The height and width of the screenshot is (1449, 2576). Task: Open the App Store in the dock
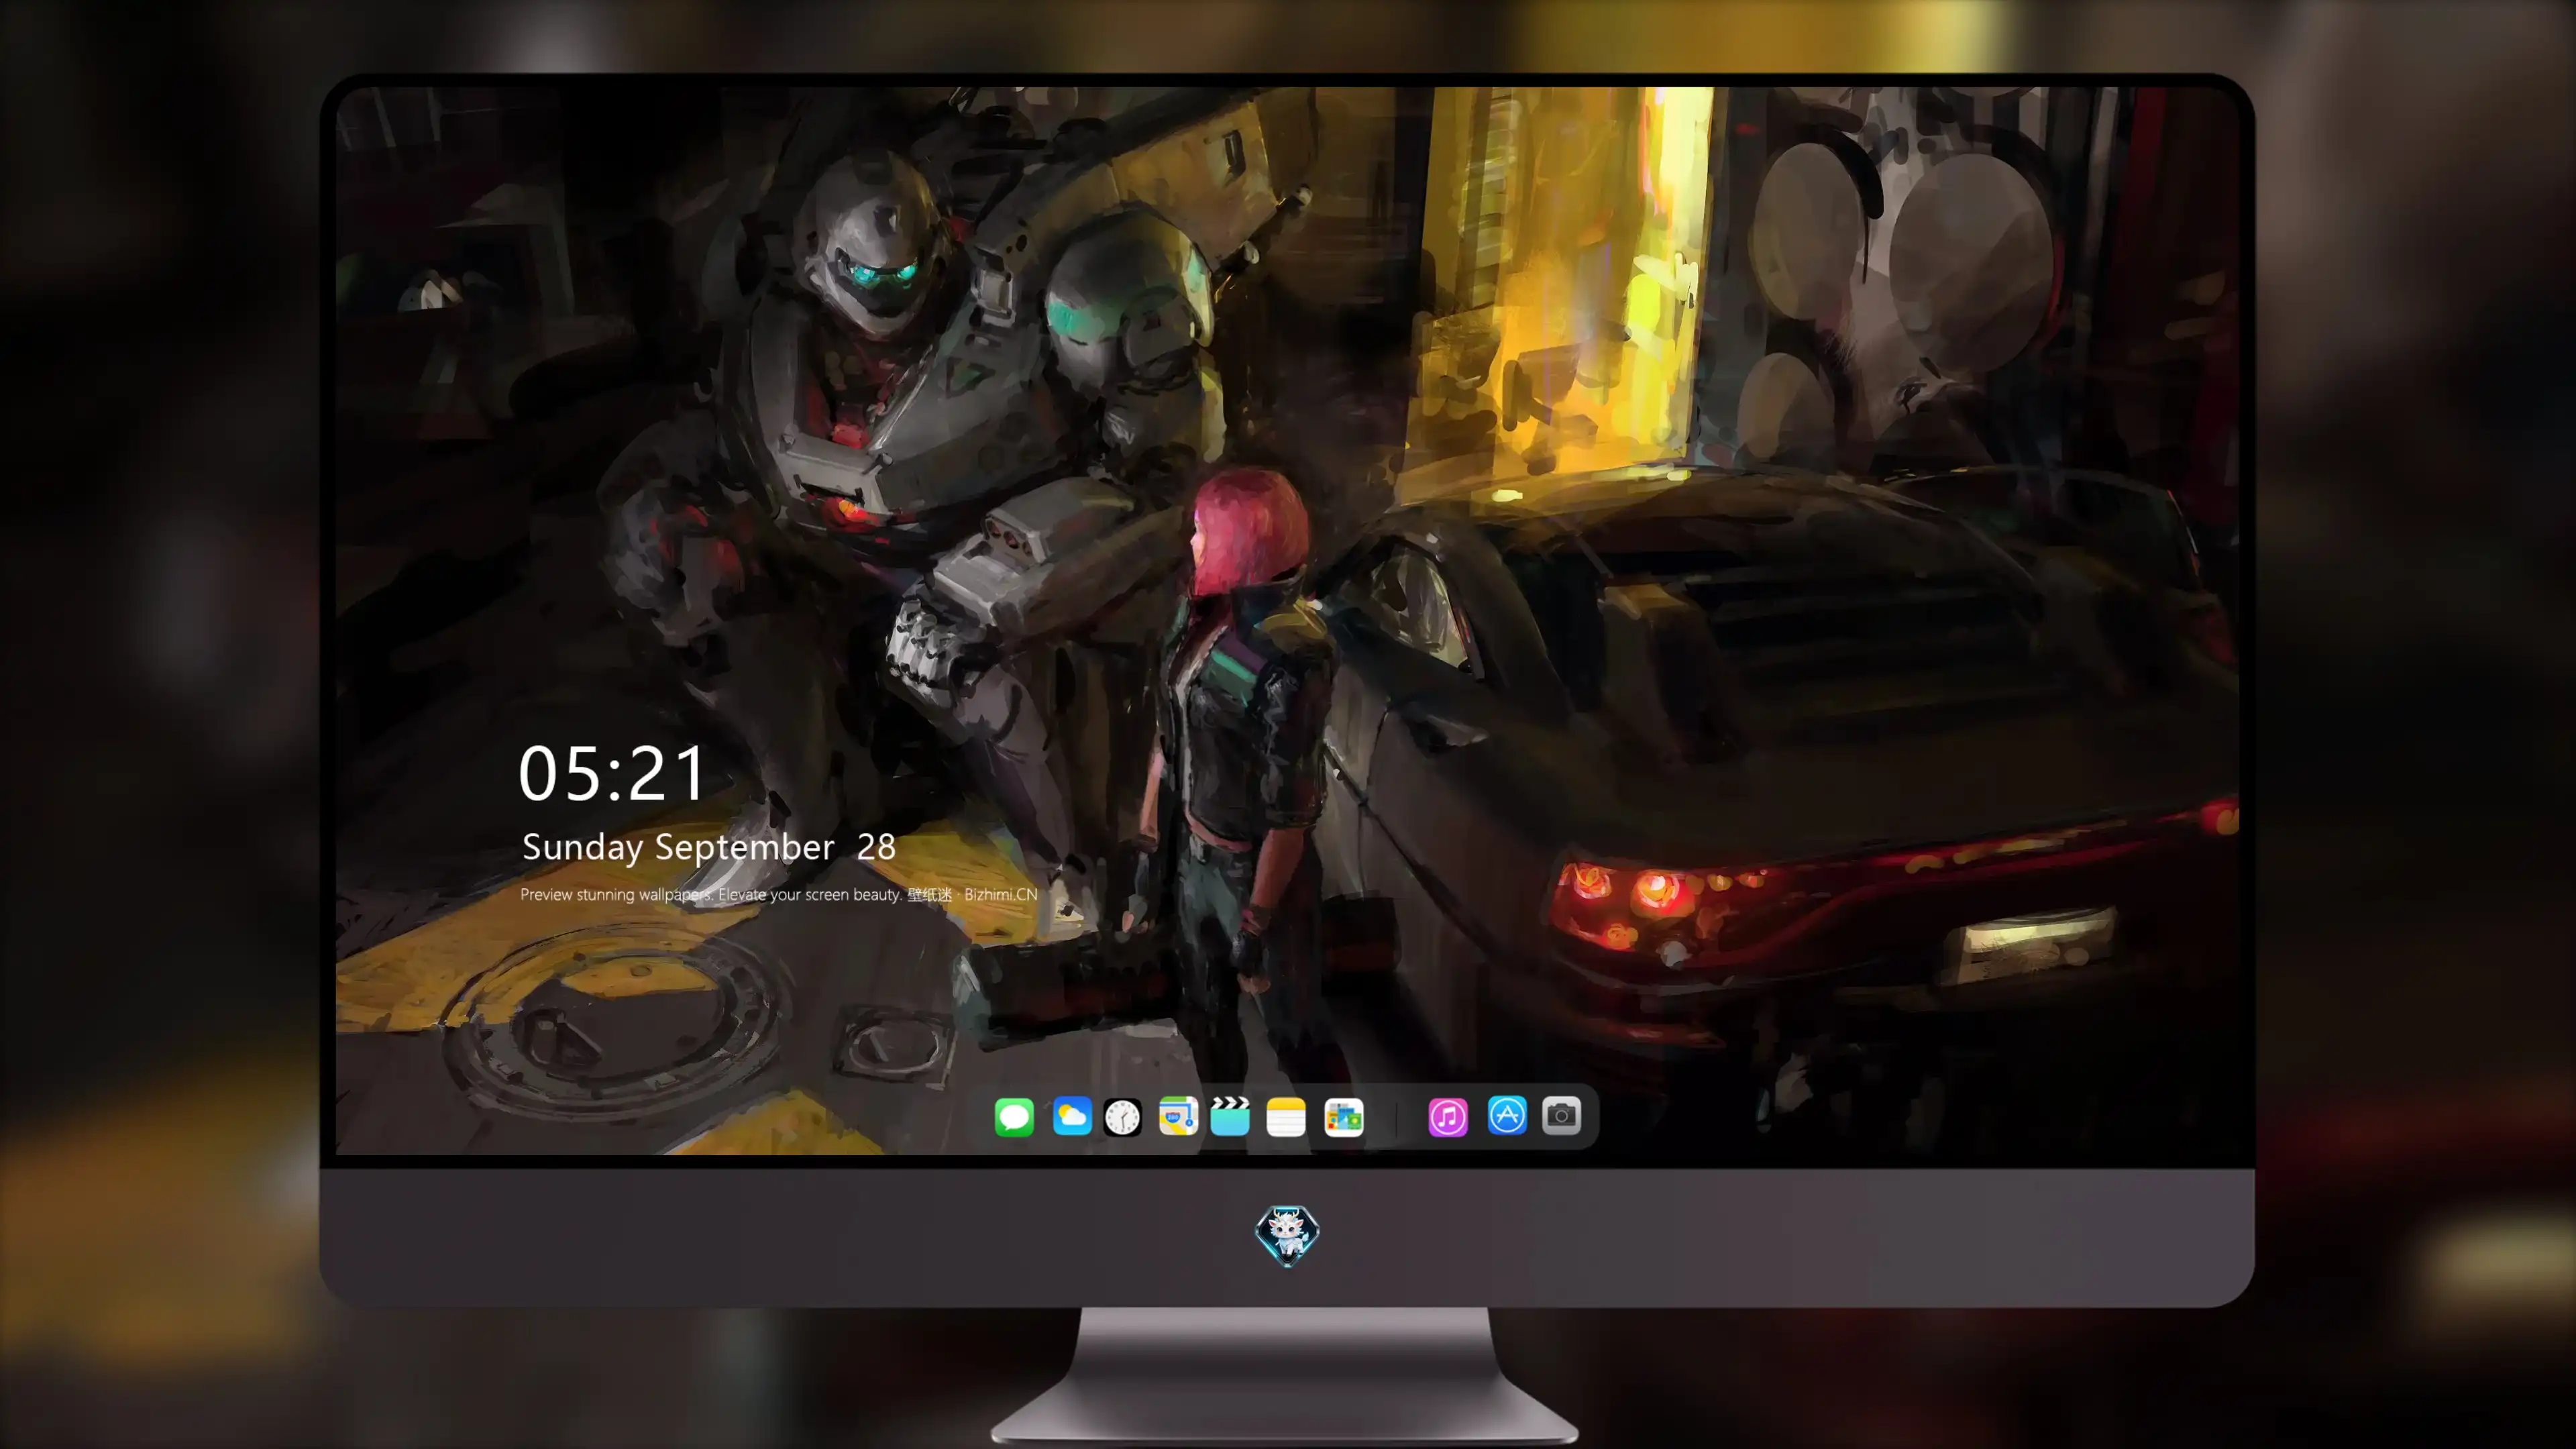point(1507,1115)
